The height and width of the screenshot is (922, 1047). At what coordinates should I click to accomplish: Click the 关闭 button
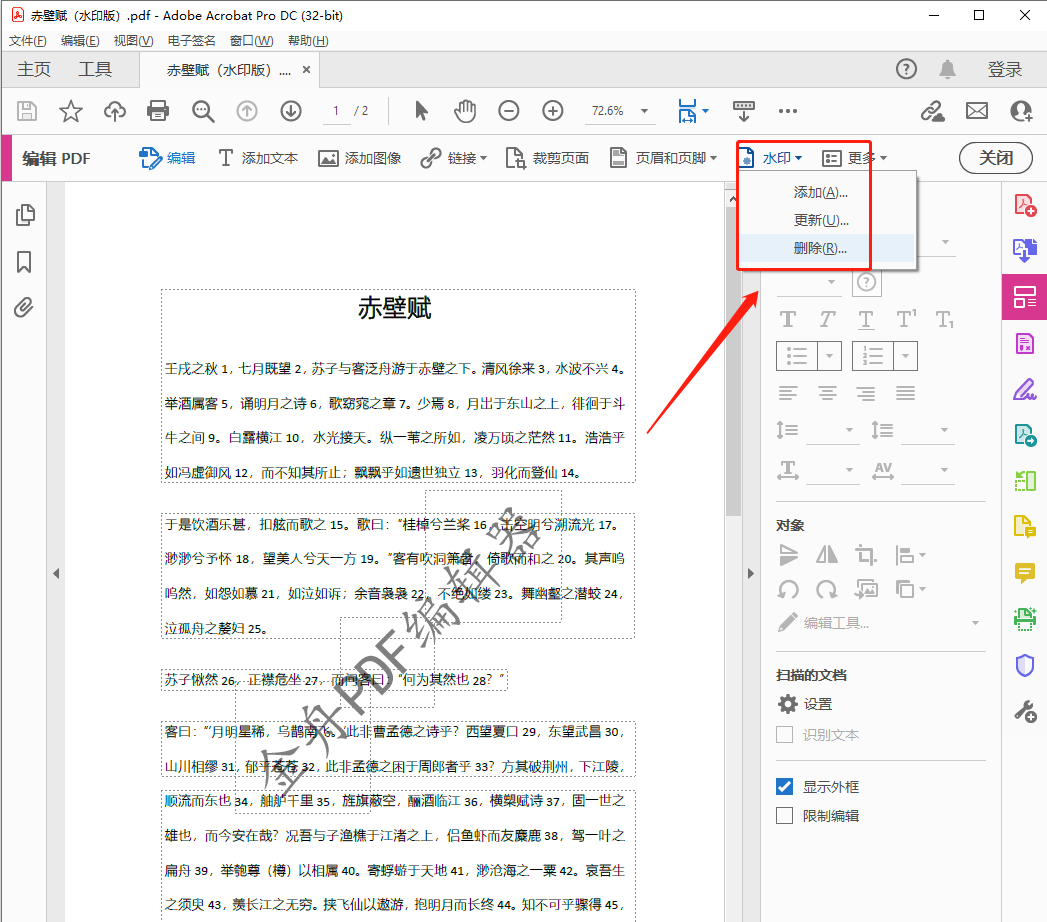[x=996, y=158]
